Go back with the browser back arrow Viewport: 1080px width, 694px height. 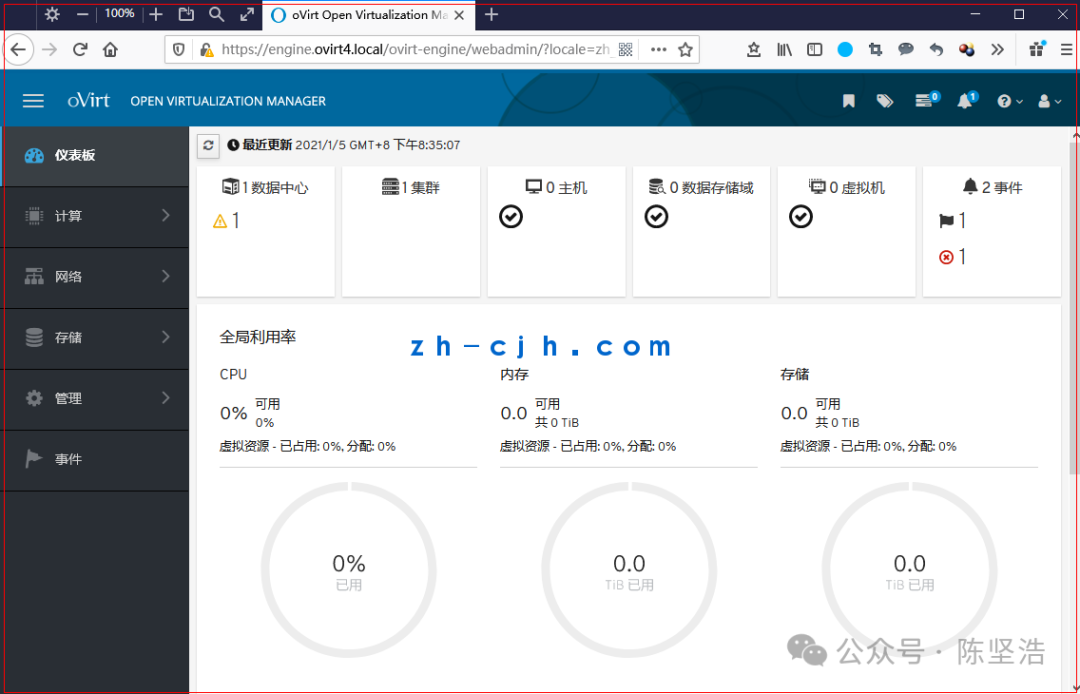(x=18, y=50)
